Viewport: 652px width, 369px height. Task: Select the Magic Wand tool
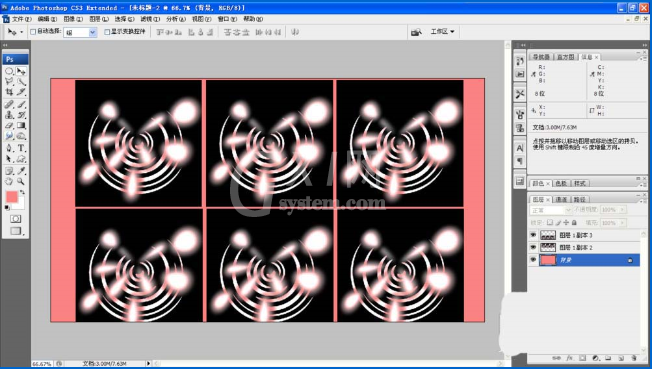coord(21,82)
